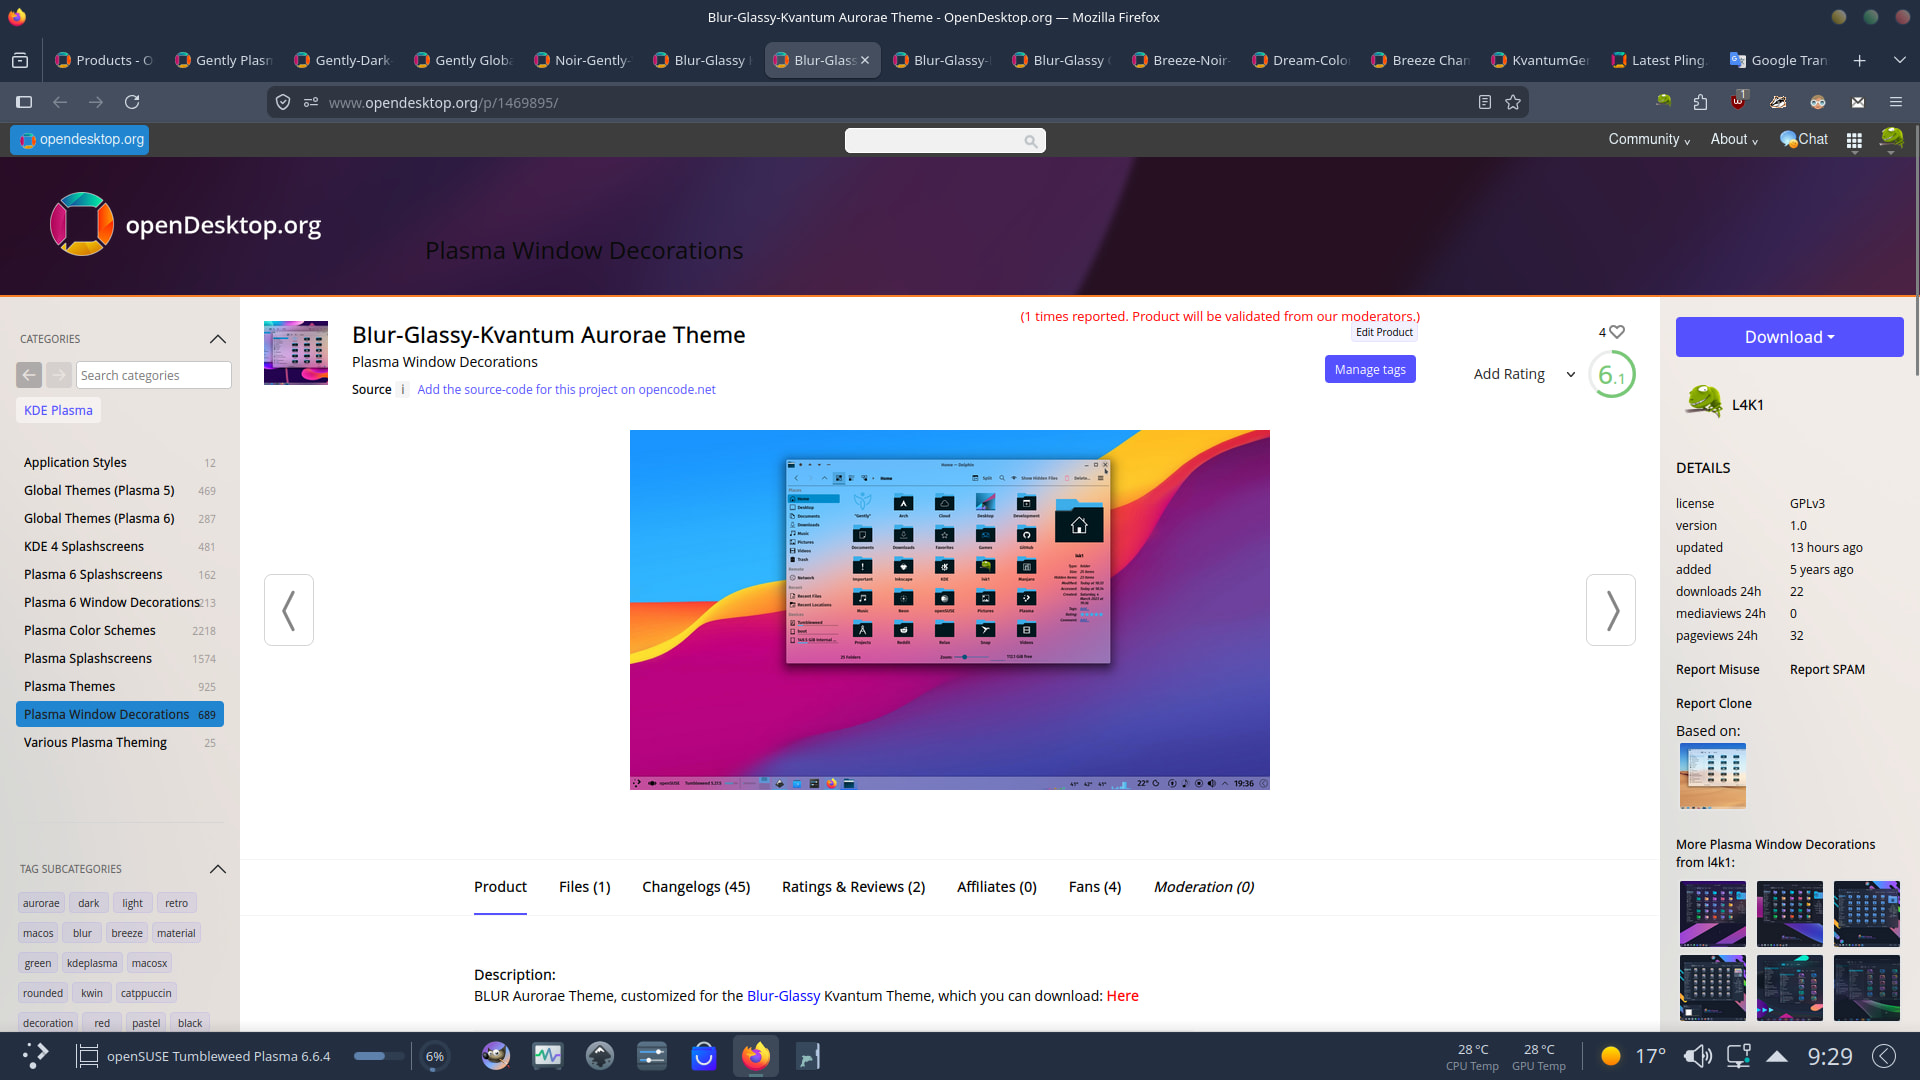Screen dimensions: 1920x1080
Task: Open Plasma Color Schemes category
Action: 90,630
